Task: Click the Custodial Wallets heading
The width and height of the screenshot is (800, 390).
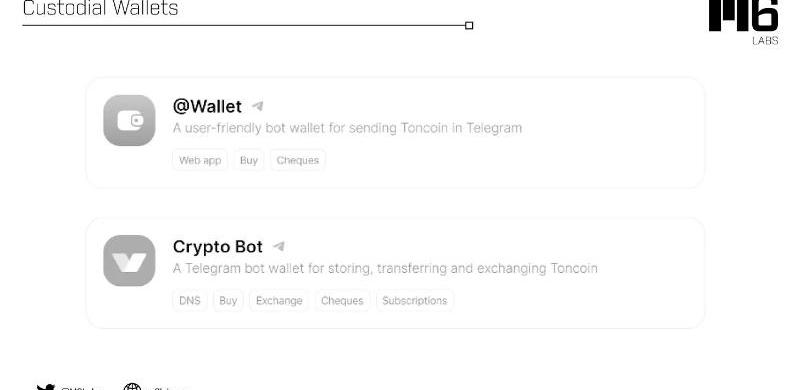Action: click(101, 8)
